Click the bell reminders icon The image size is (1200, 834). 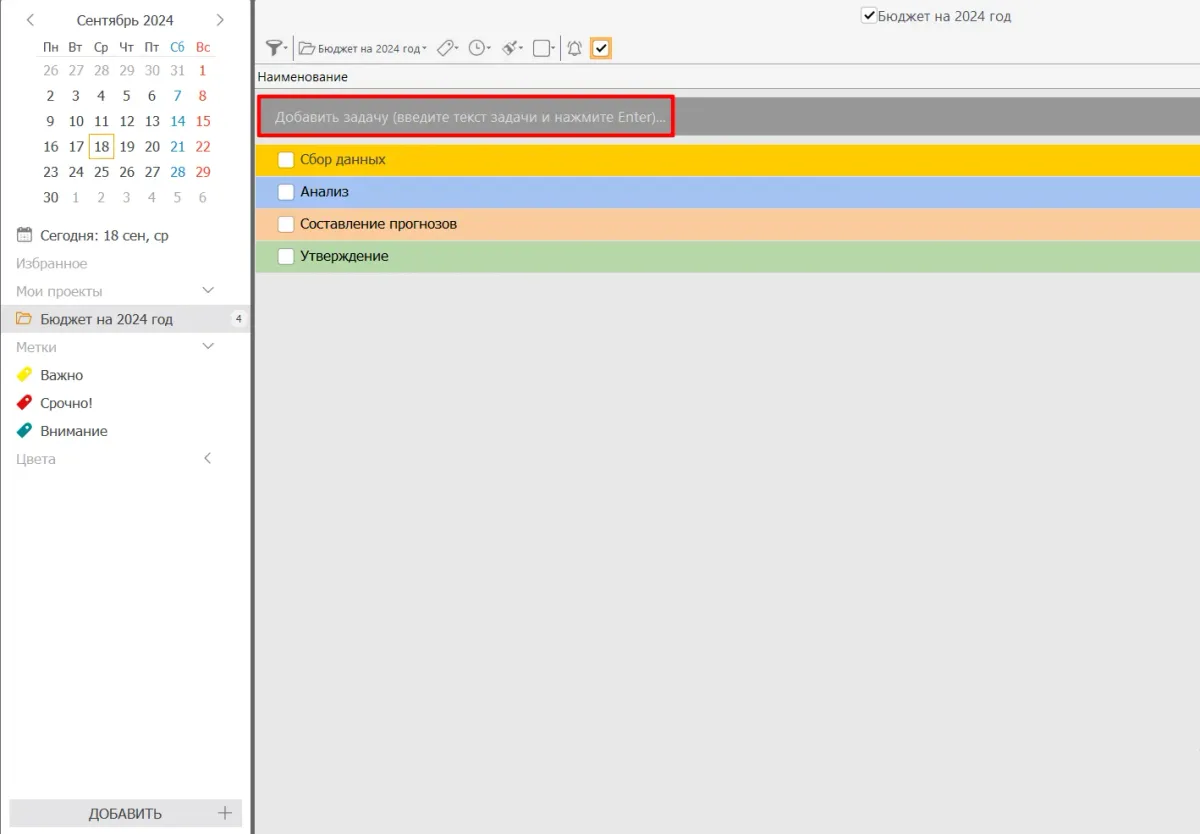point(574,48)
